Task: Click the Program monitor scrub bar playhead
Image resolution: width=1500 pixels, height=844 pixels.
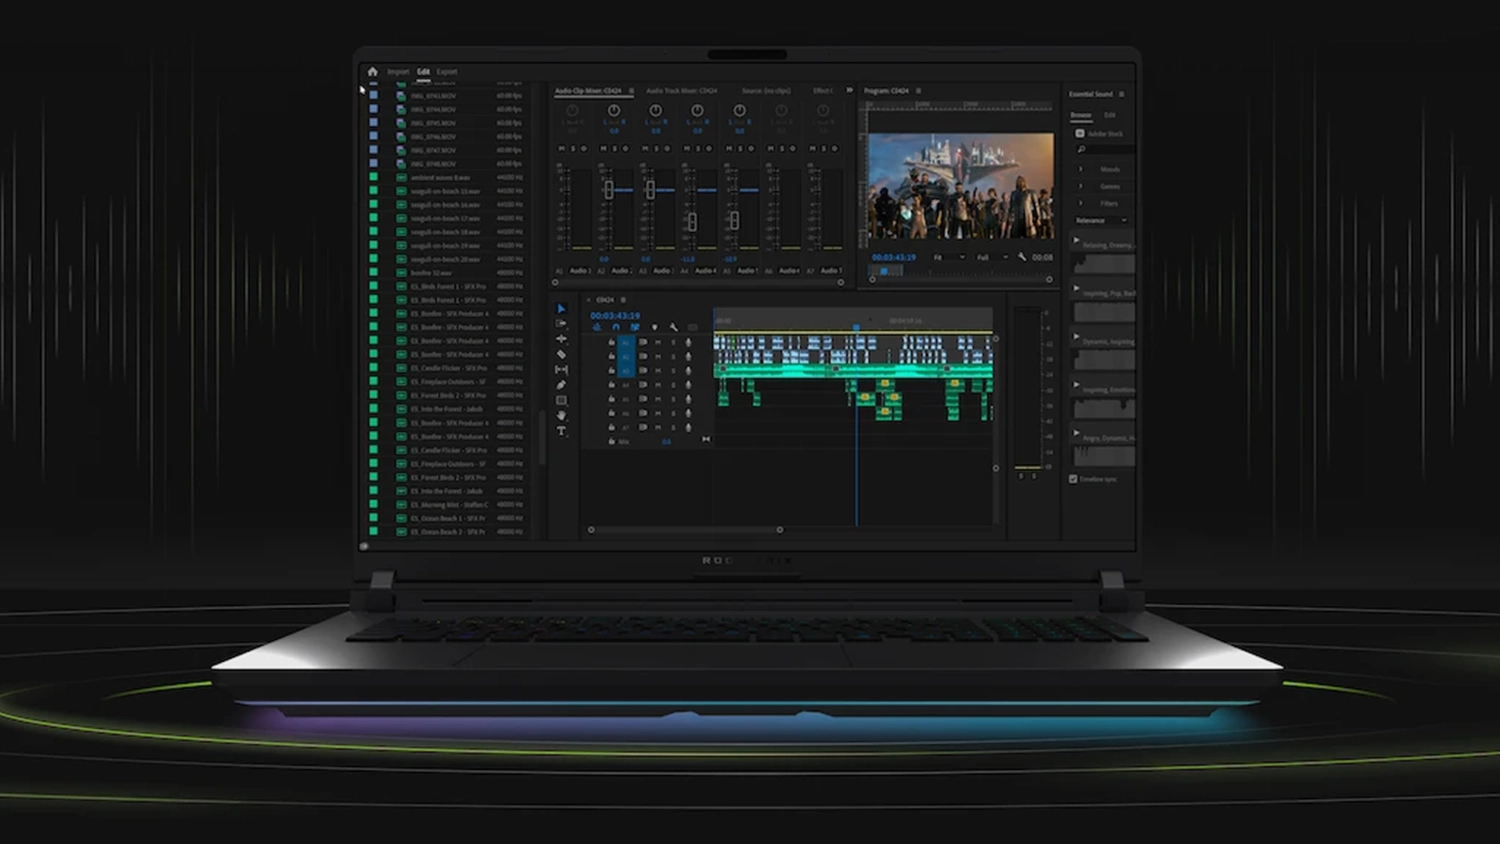Action: coord(884,271)
